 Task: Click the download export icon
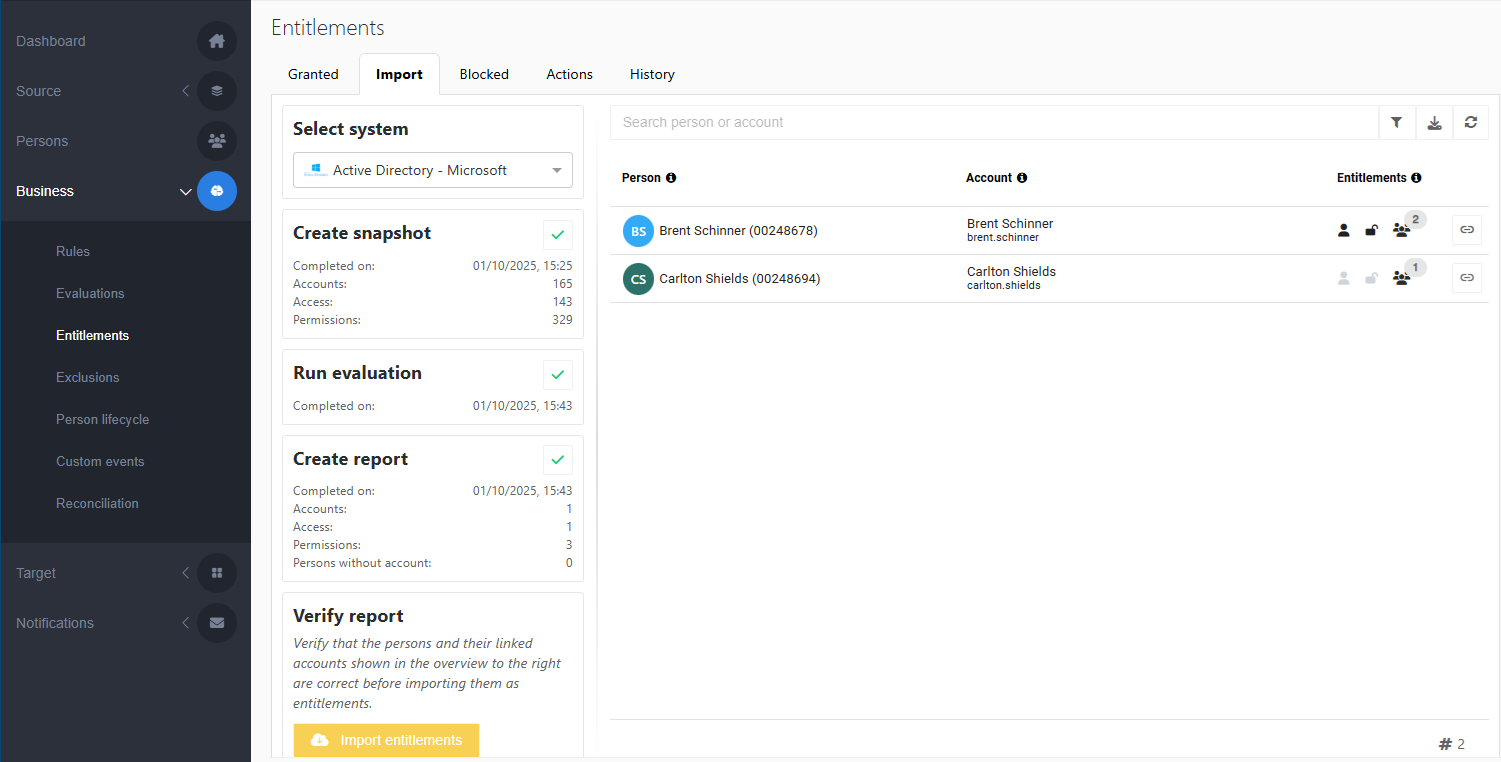pyautogui.click(x=1434, y=122)
